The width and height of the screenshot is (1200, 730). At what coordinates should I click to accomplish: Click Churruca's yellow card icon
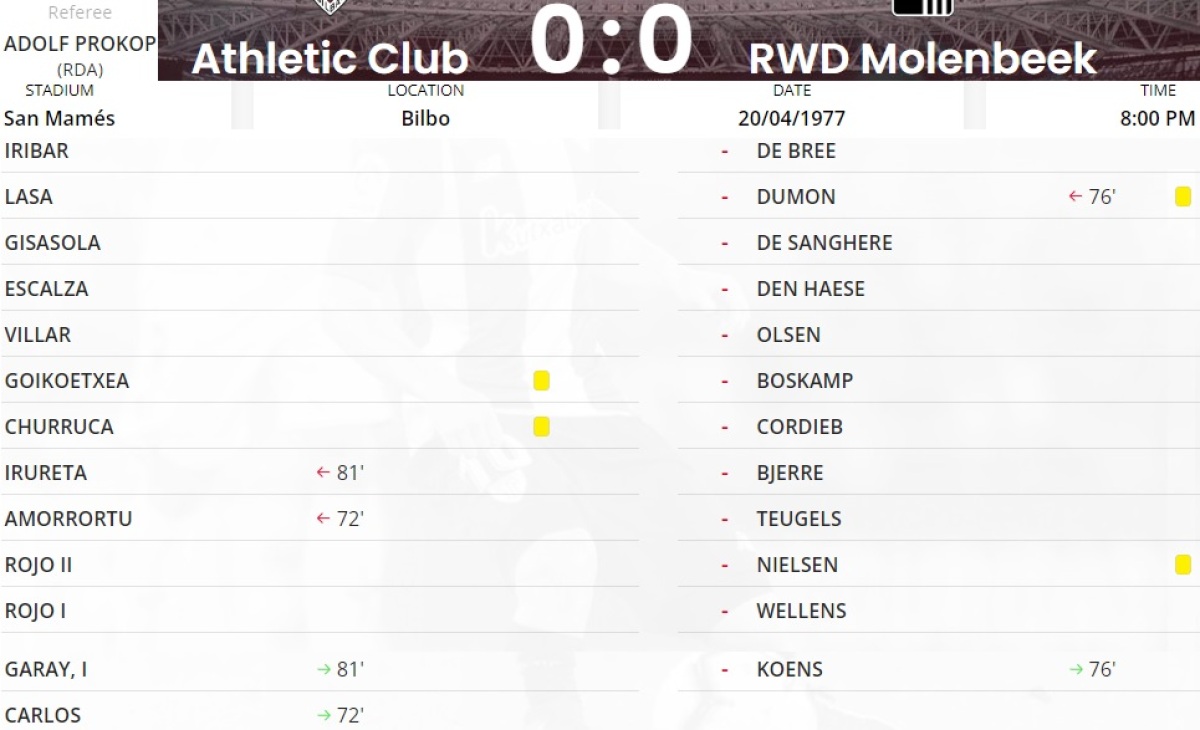point(541,427)
